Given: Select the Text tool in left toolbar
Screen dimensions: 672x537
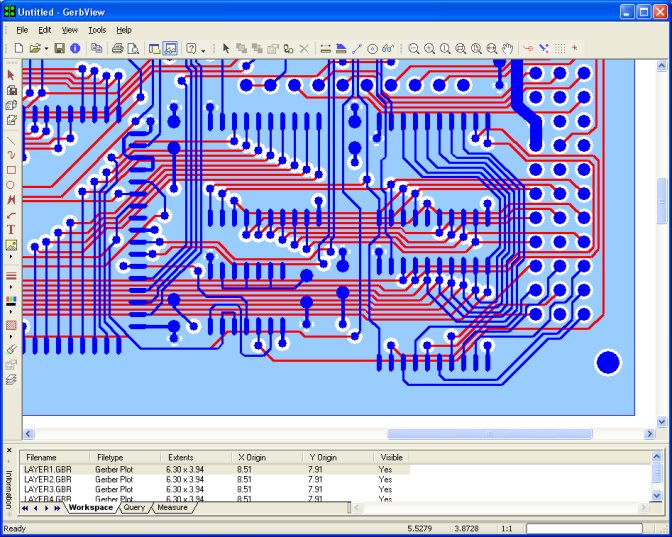Looking at the screenshot, I should [11, 230].
